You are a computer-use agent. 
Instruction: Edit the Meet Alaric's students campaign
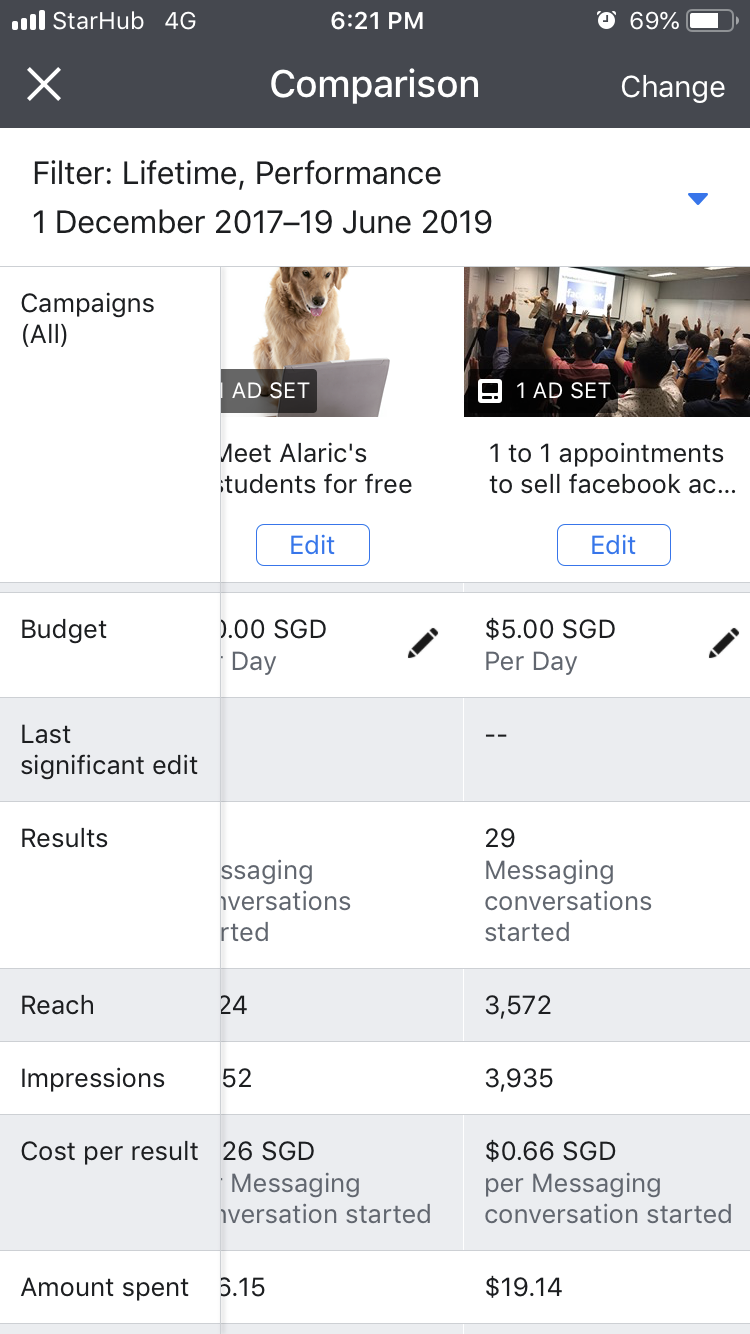(x=313, y=545)
